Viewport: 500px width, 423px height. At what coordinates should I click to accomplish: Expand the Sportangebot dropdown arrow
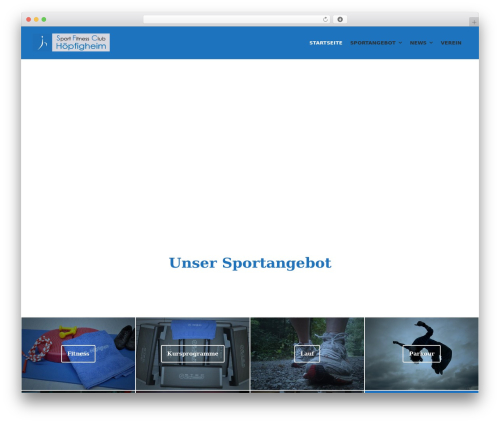coord(400,43)
